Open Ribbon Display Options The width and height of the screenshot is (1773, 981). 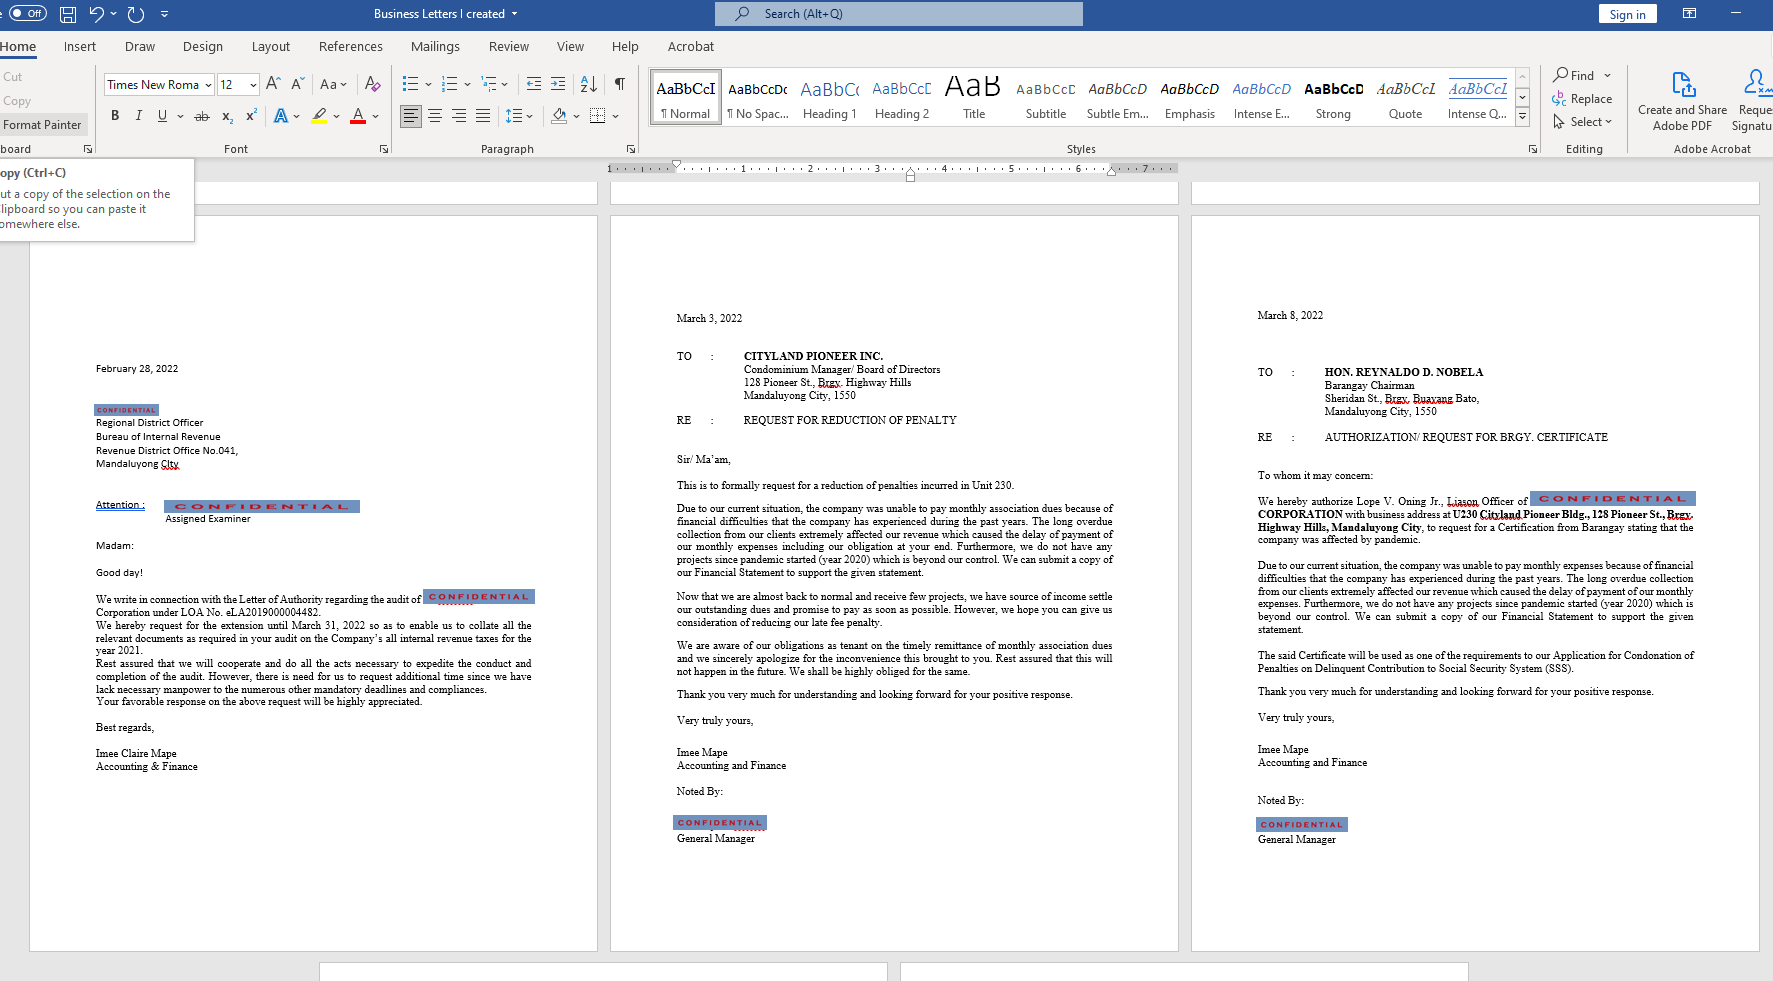[1689, 14]
